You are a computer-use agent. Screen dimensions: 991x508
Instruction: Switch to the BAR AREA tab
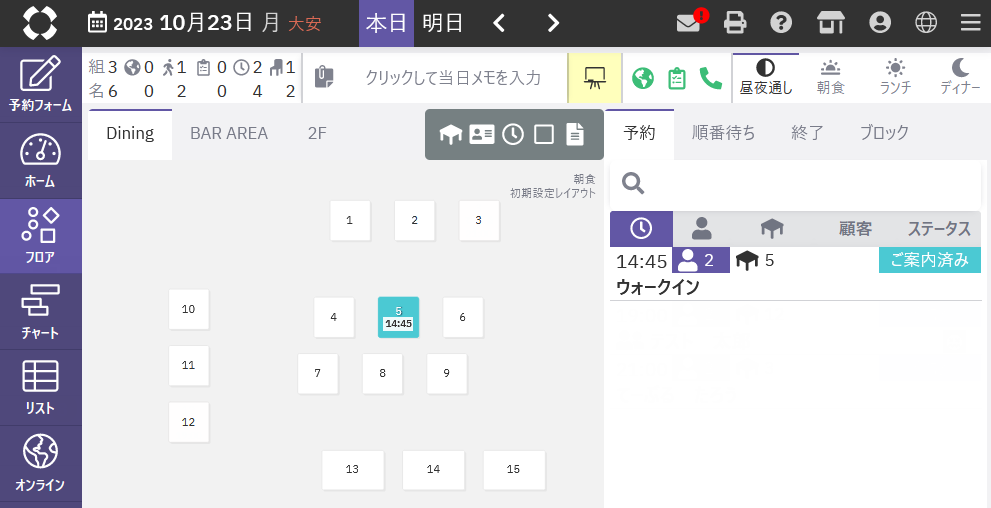tap(229, 133)
